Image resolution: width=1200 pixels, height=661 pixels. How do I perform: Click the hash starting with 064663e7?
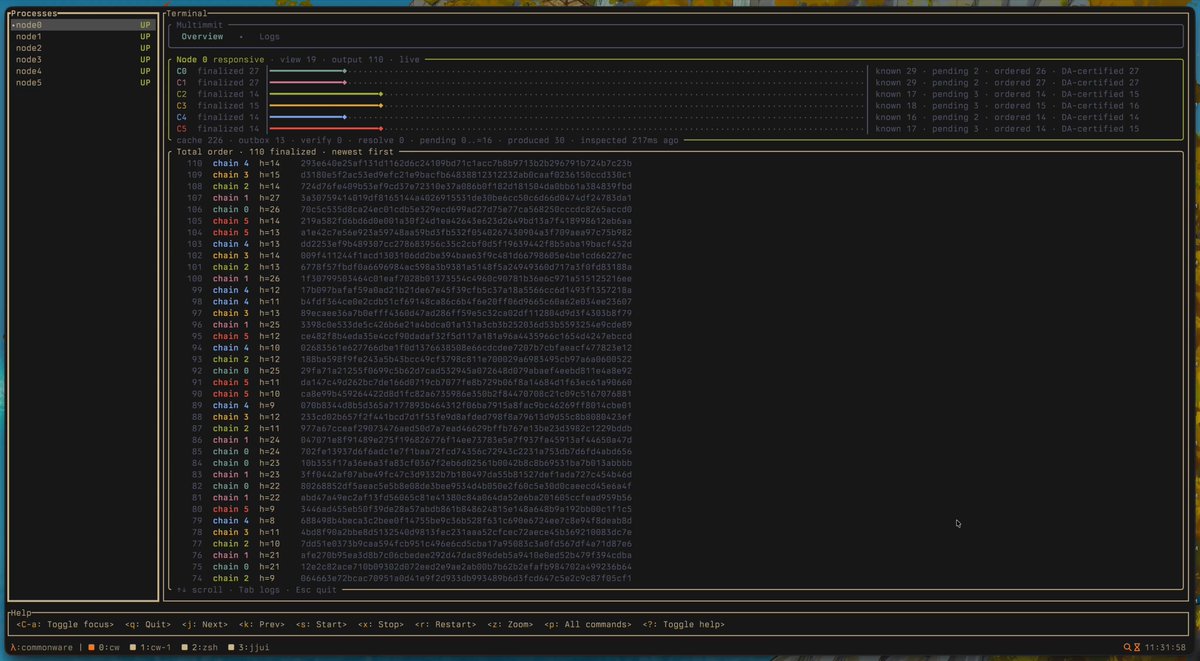click(x=466, y=579)
